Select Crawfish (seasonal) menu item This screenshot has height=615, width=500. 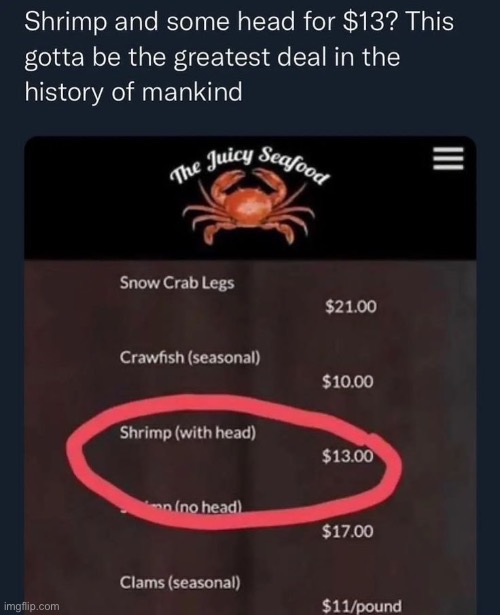click(190, 358)
